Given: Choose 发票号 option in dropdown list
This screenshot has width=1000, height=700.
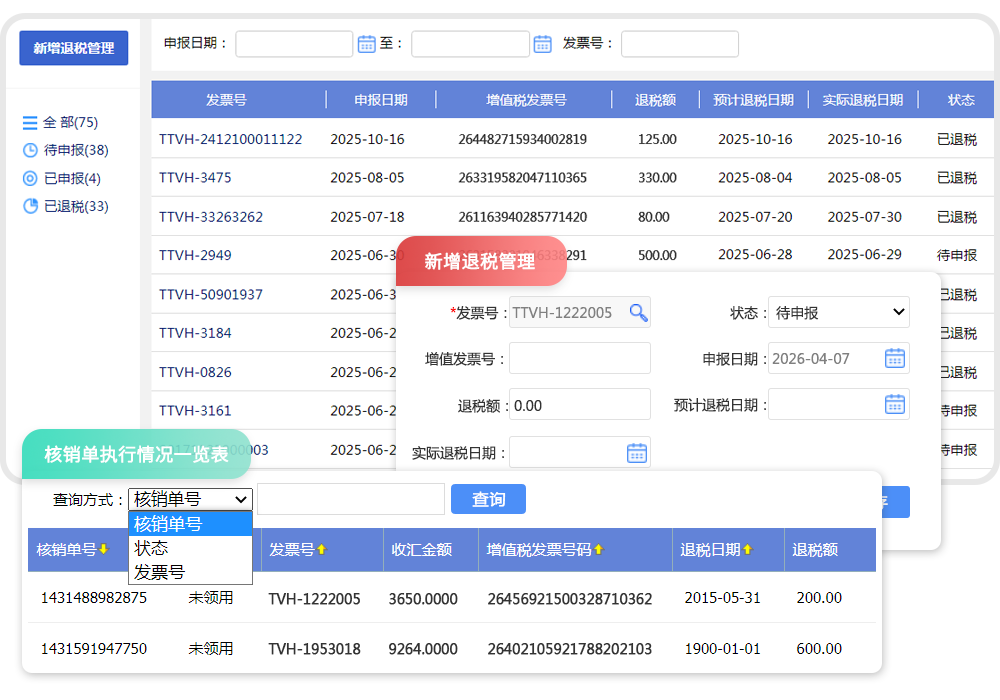Looking at the screenshot, I should point(191,572).
